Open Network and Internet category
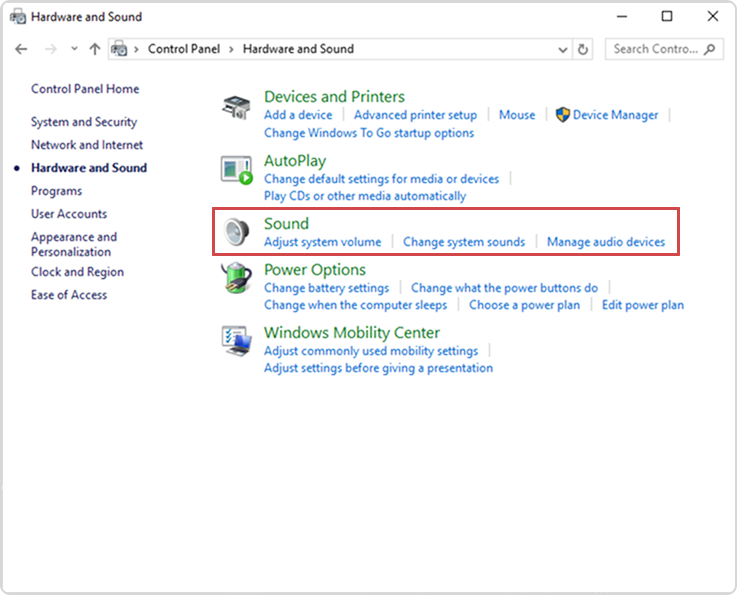The height and width of the screenshot is (595, 737). 87,145
